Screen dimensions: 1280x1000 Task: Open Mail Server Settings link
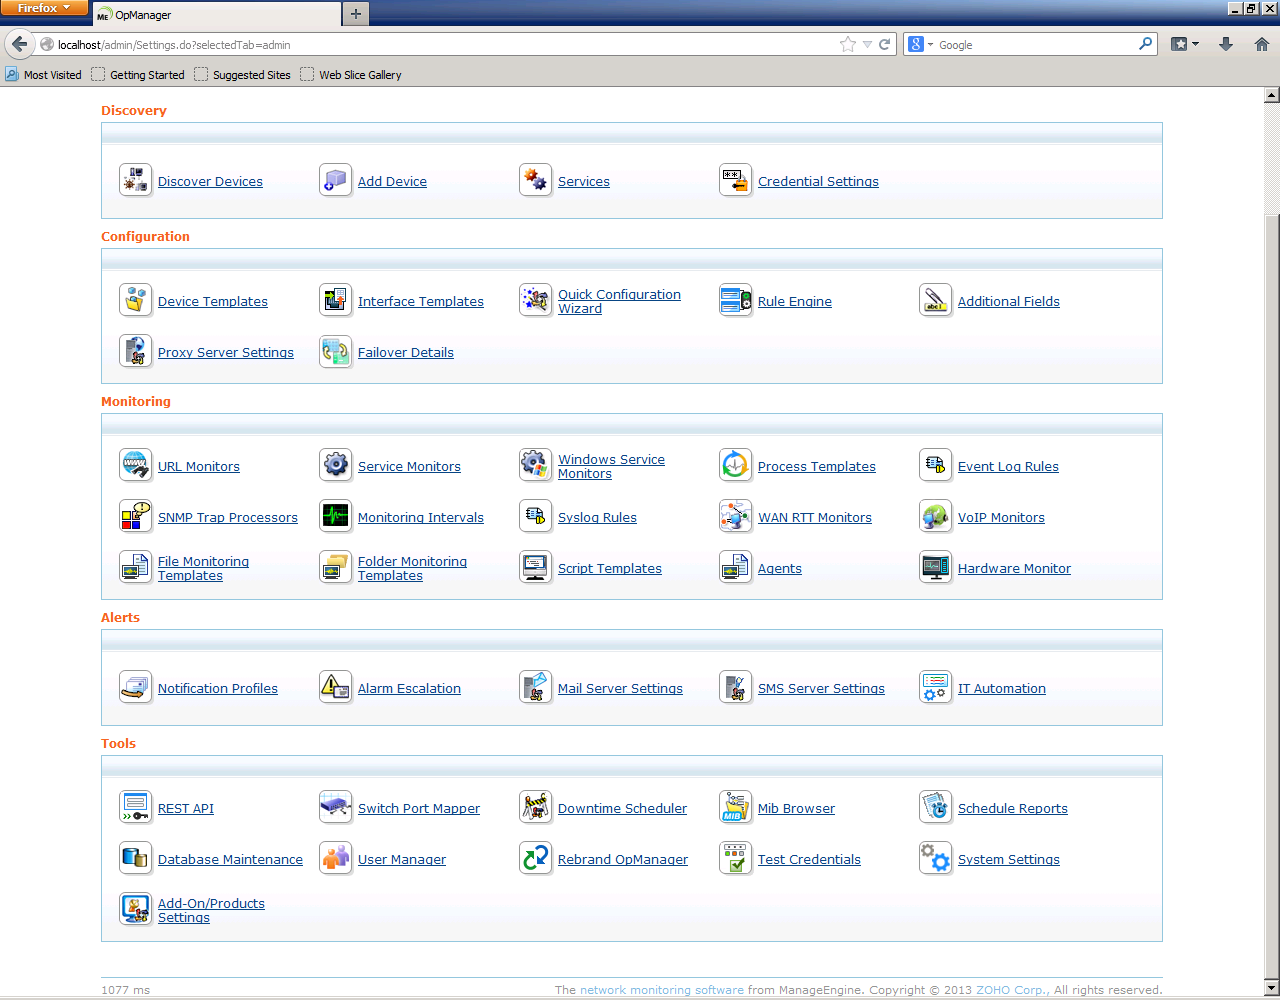[x=620, y=688]
